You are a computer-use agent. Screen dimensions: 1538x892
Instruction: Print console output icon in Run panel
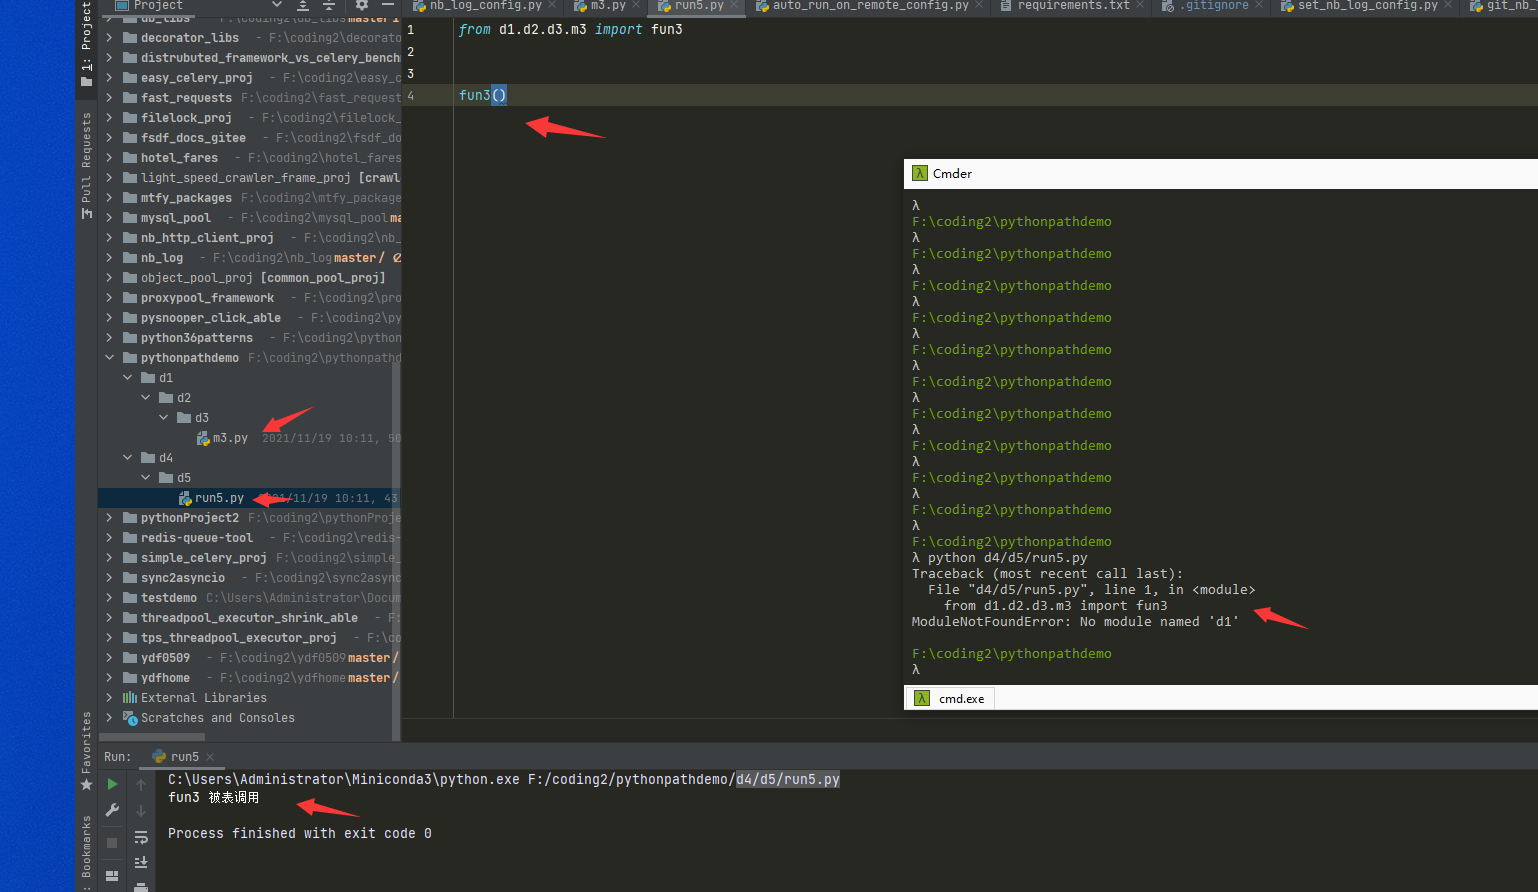click(141, 886)
